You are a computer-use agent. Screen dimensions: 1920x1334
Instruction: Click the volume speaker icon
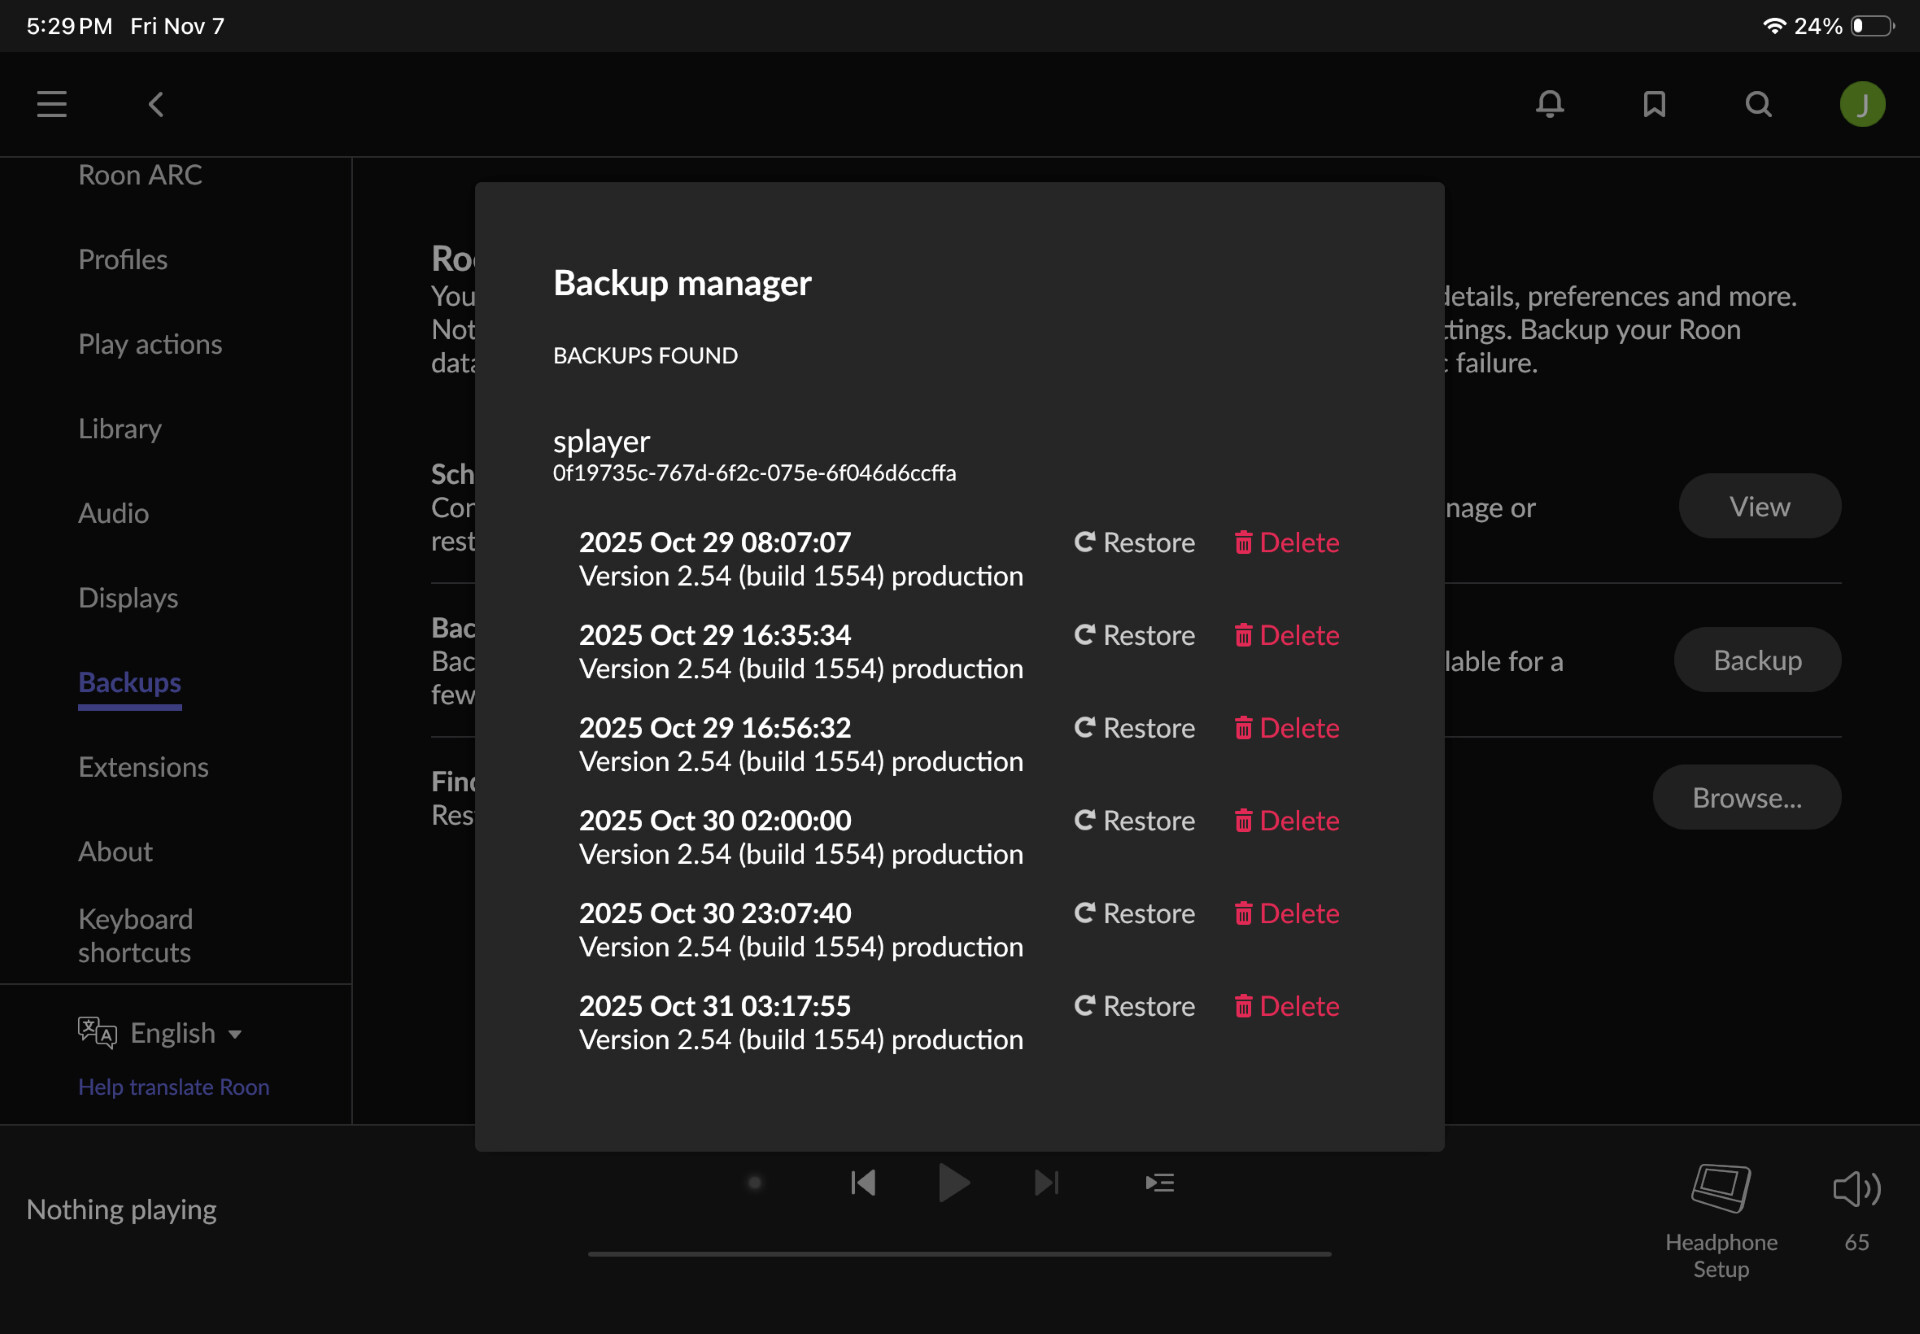(1856, 1189)
